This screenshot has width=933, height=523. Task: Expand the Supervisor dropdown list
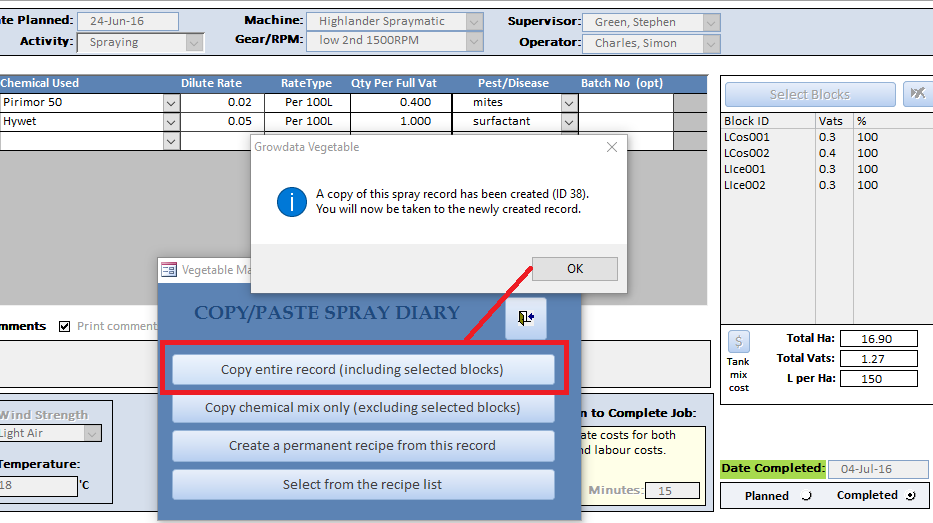[x=710, y=22]
